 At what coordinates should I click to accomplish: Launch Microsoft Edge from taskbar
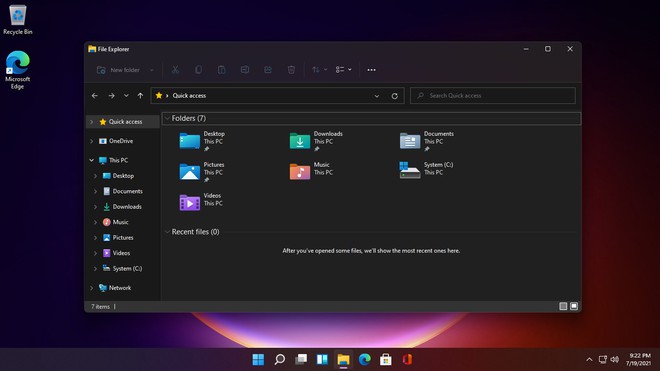365,360
